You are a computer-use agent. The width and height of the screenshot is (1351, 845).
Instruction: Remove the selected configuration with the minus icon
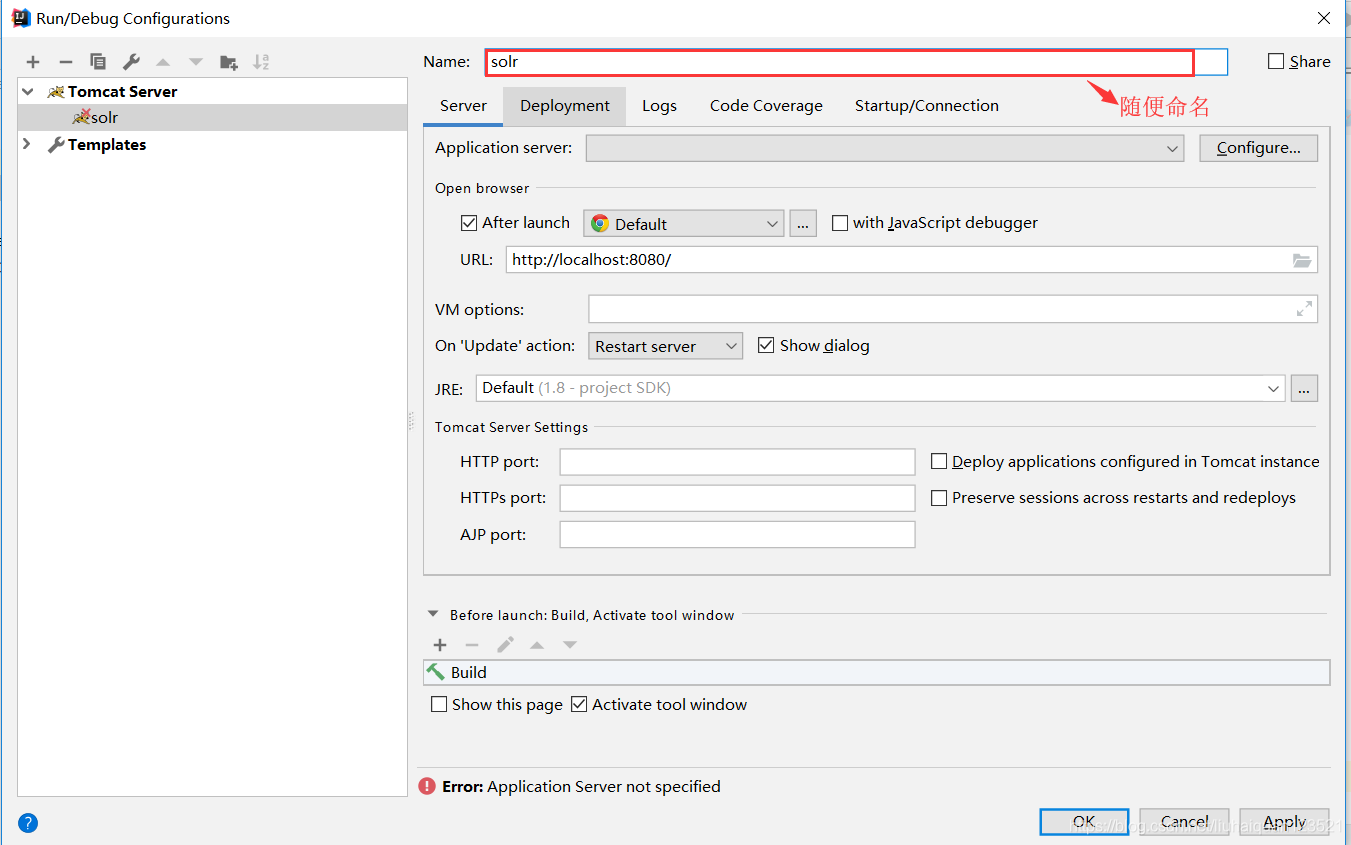point(65,62)
